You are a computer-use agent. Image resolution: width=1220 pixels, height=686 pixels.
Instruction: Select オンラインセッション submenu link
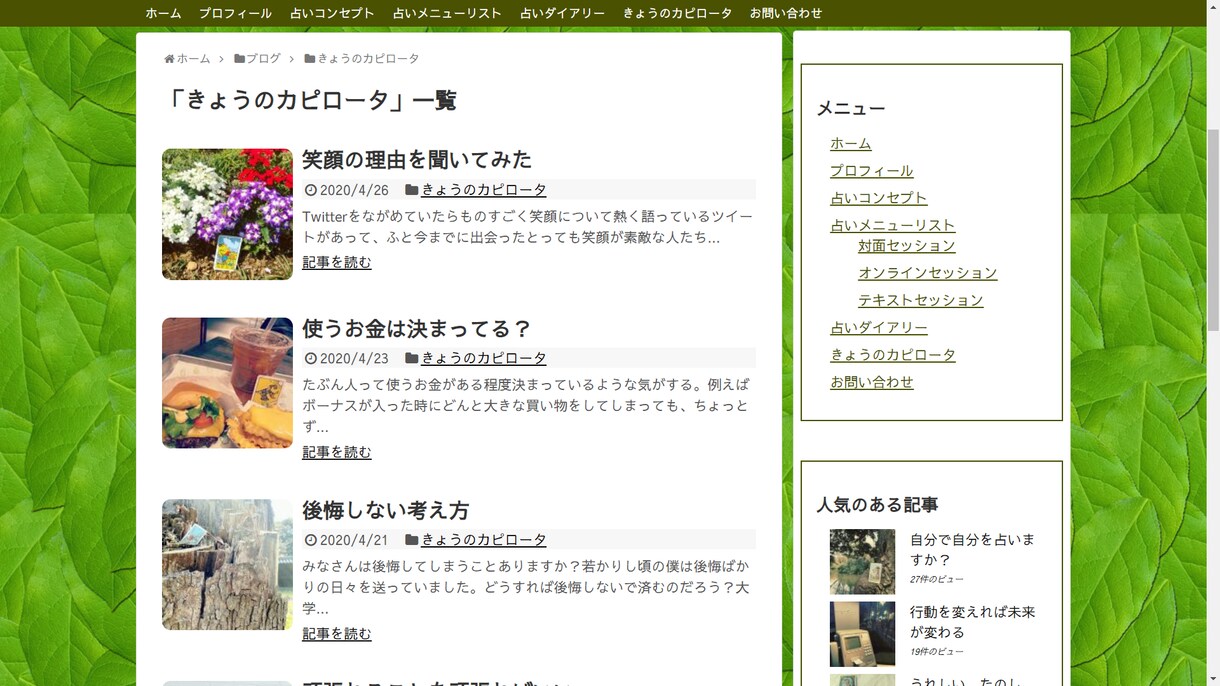pyautogui.click(x=928, y=273)
